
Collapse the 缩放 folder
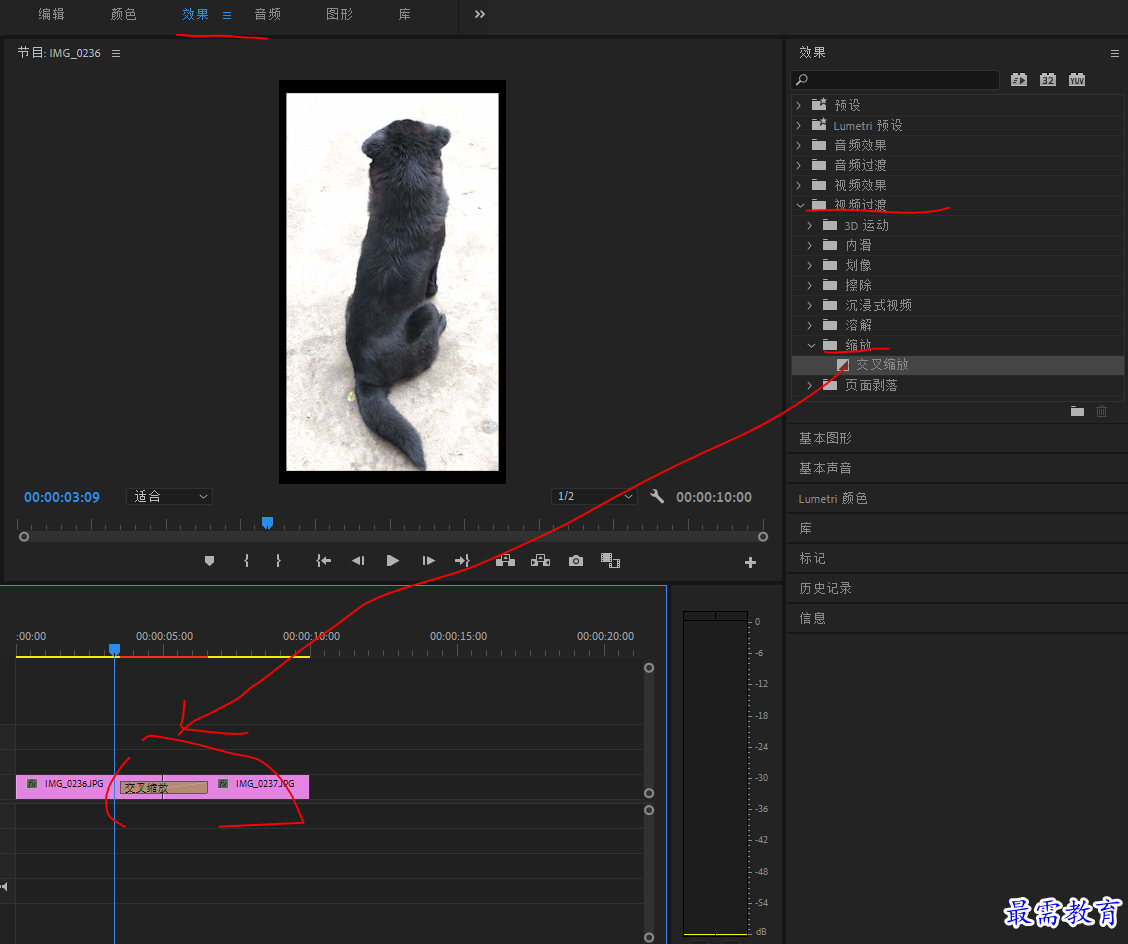click(x=811, y=345)
